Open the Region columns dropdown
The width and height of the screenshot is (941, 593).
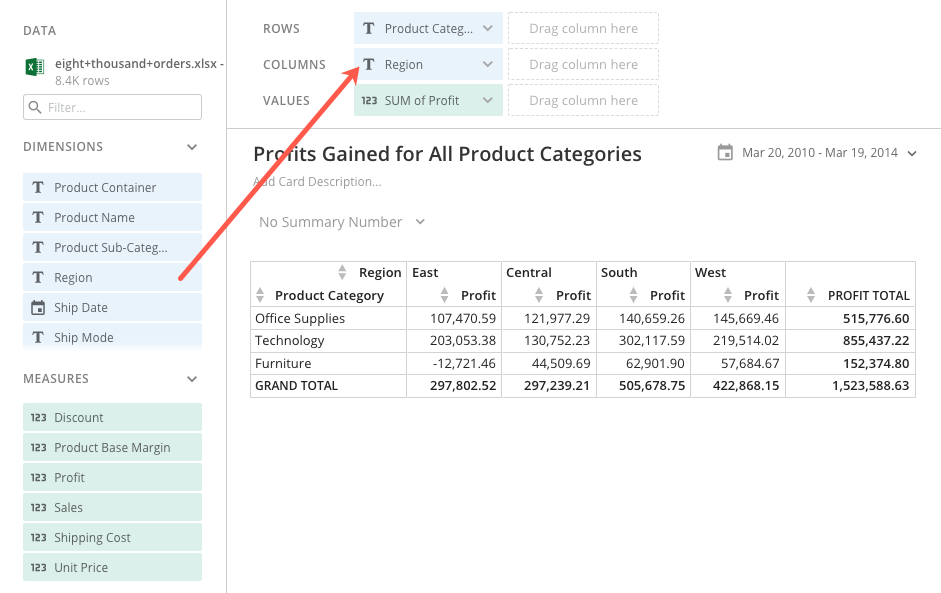click(490, 64)
